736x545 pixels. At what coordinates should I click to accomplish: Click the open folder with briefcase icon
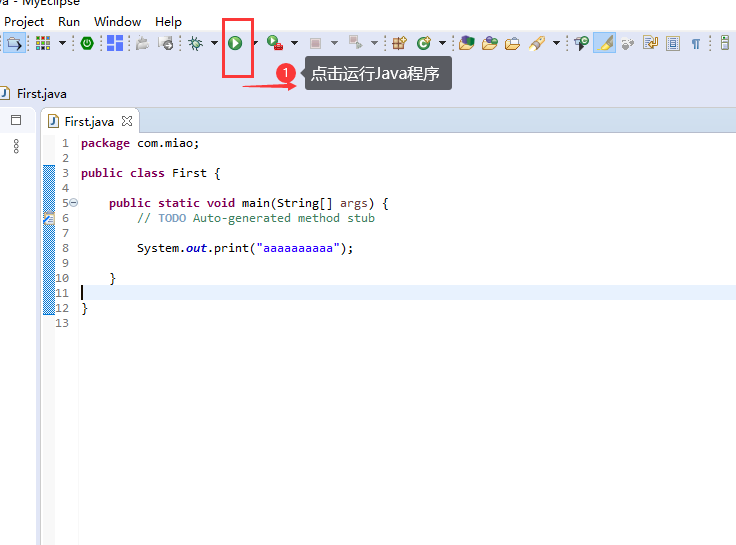click(x=512, y=44)
